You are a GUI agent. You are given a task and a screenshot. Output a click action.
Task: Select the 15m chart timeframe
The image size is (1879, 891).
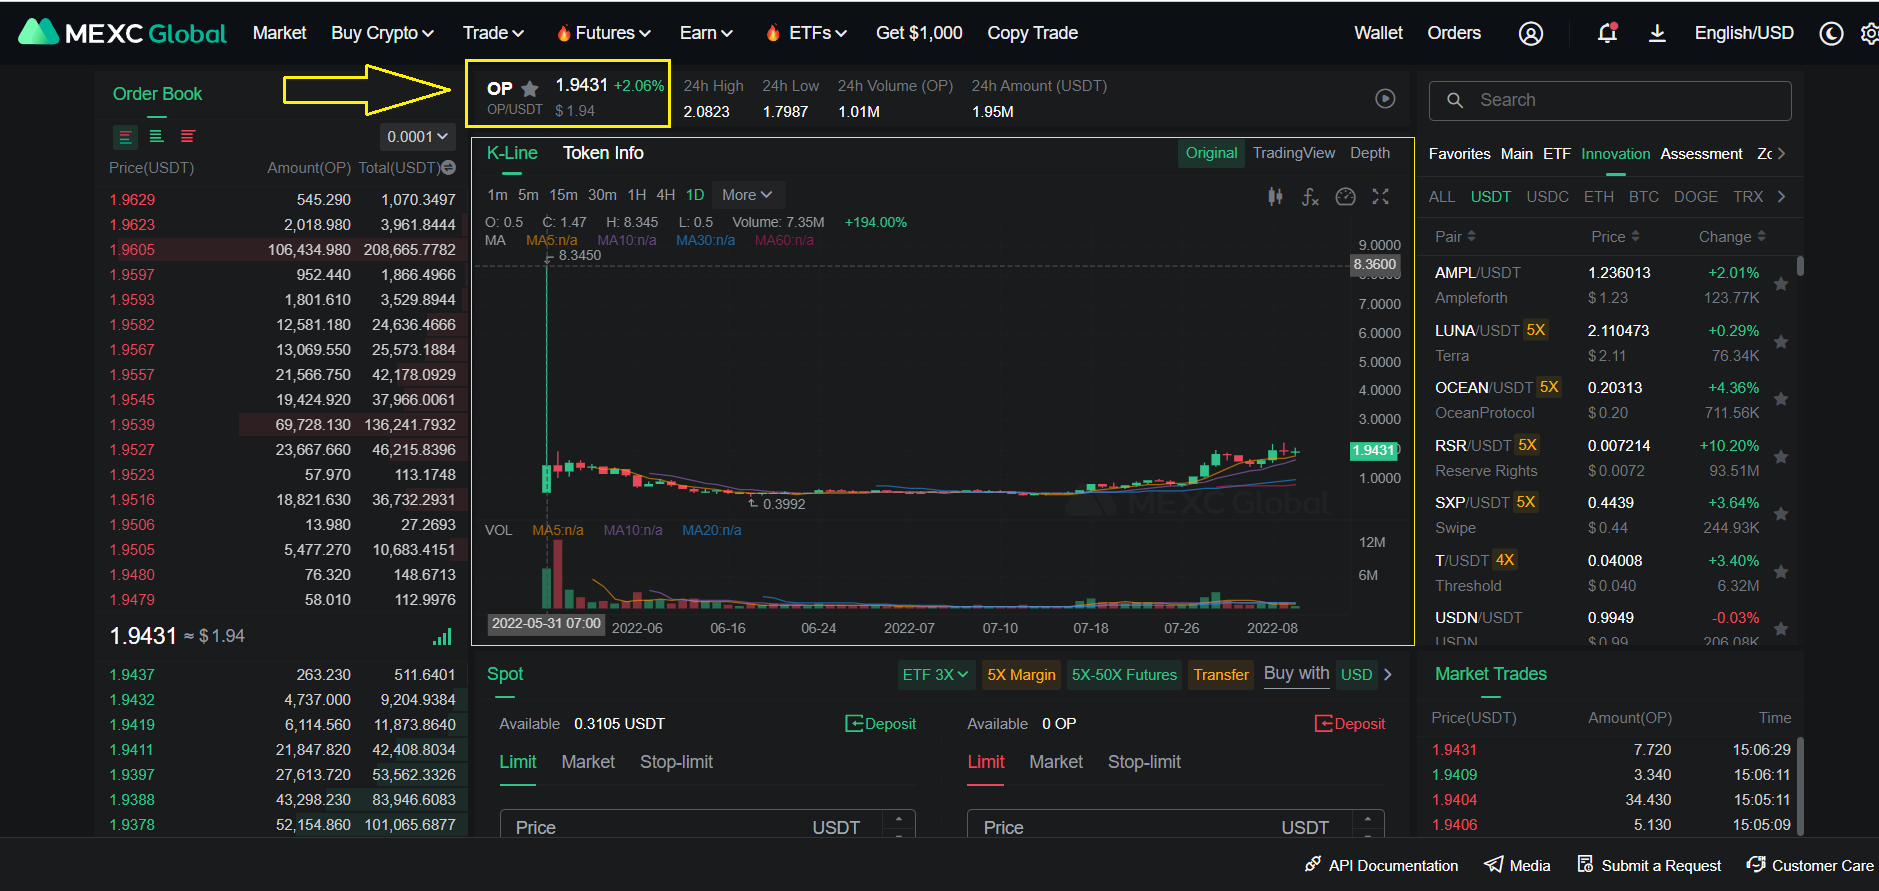(563, 195)
